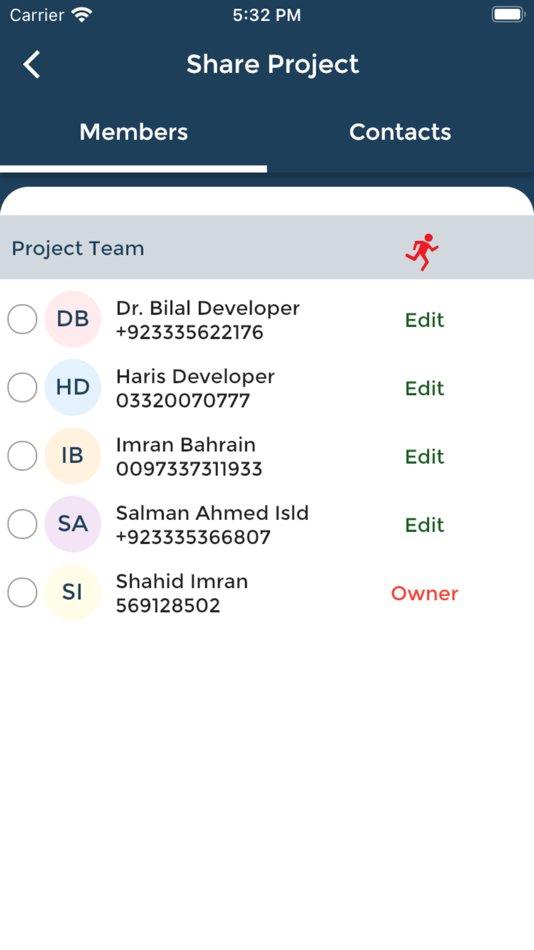Click the name Imran Bahrain
Screen dimensions: 534x950
[x=186, y=445]
